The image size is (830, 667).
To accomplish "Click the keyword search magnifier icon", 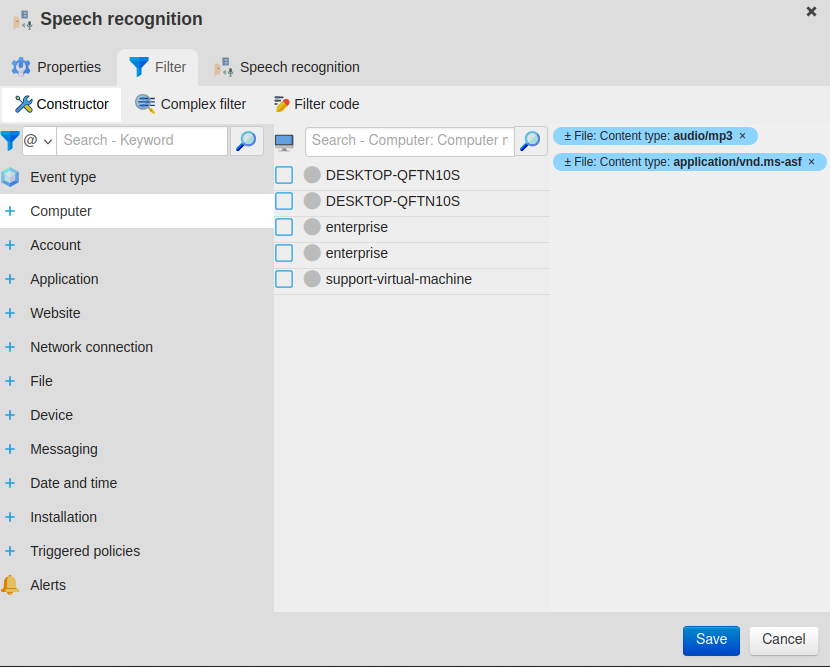I will click(x=246, y=141).
